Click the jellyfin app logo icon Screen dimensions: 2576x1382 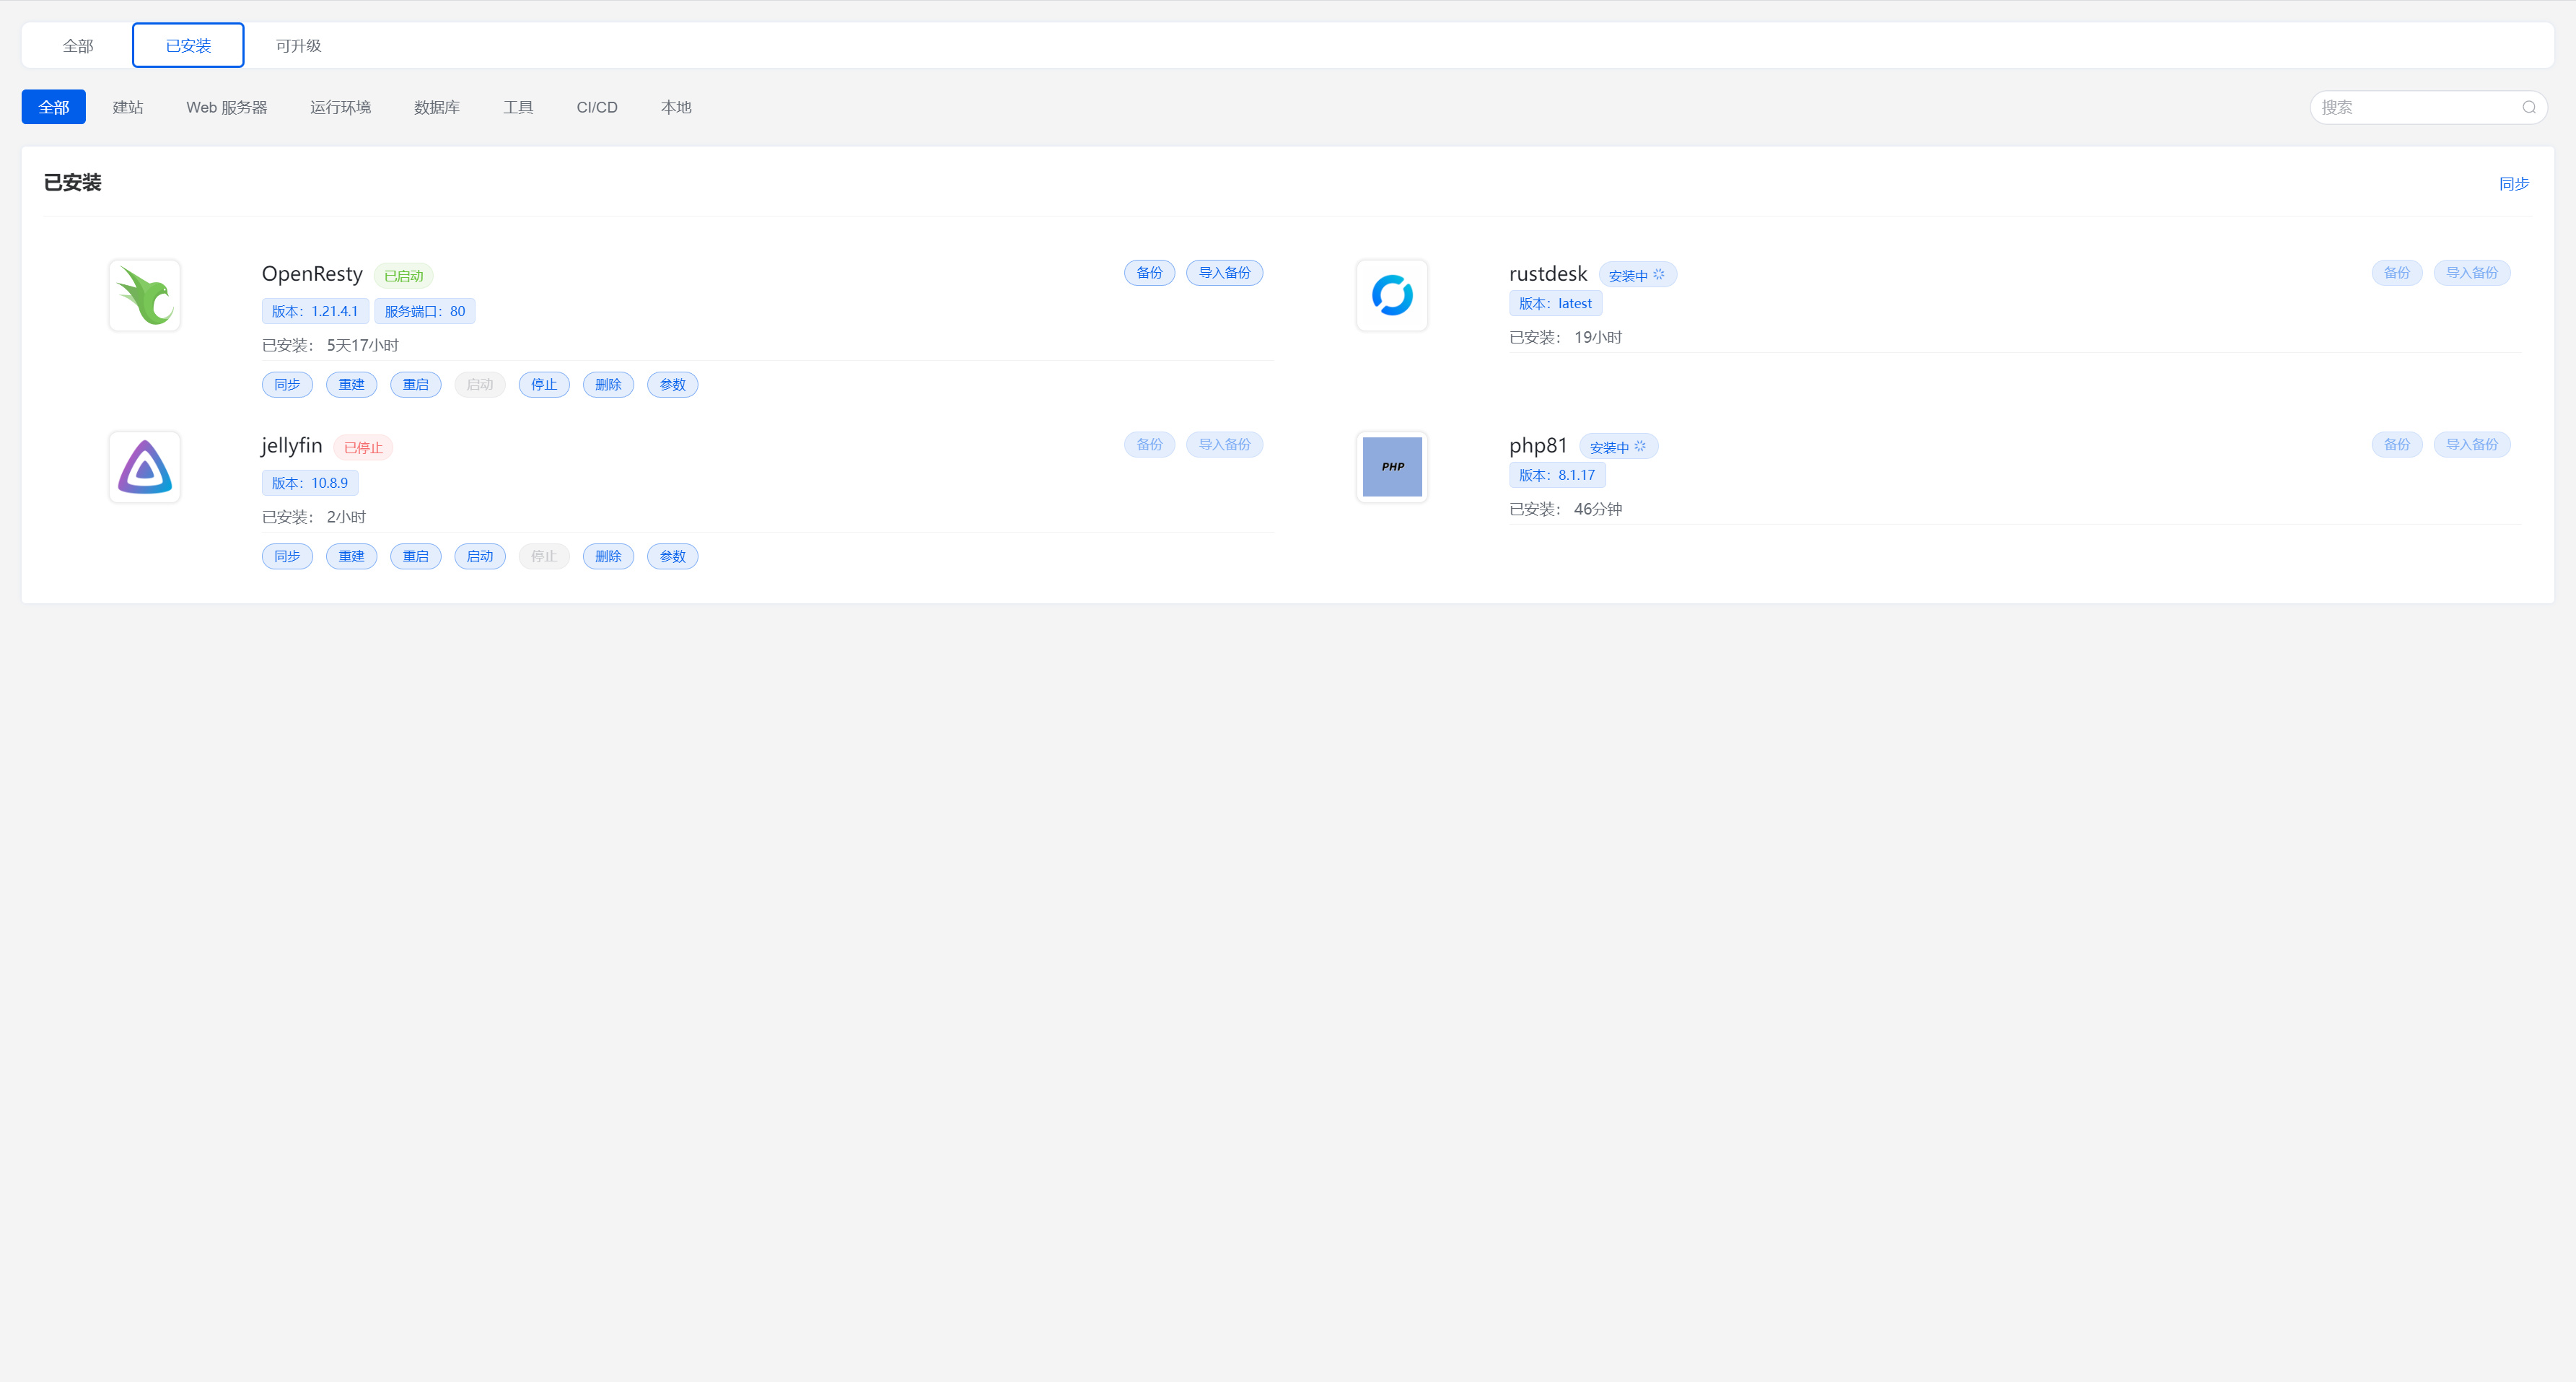coord(145,467)
